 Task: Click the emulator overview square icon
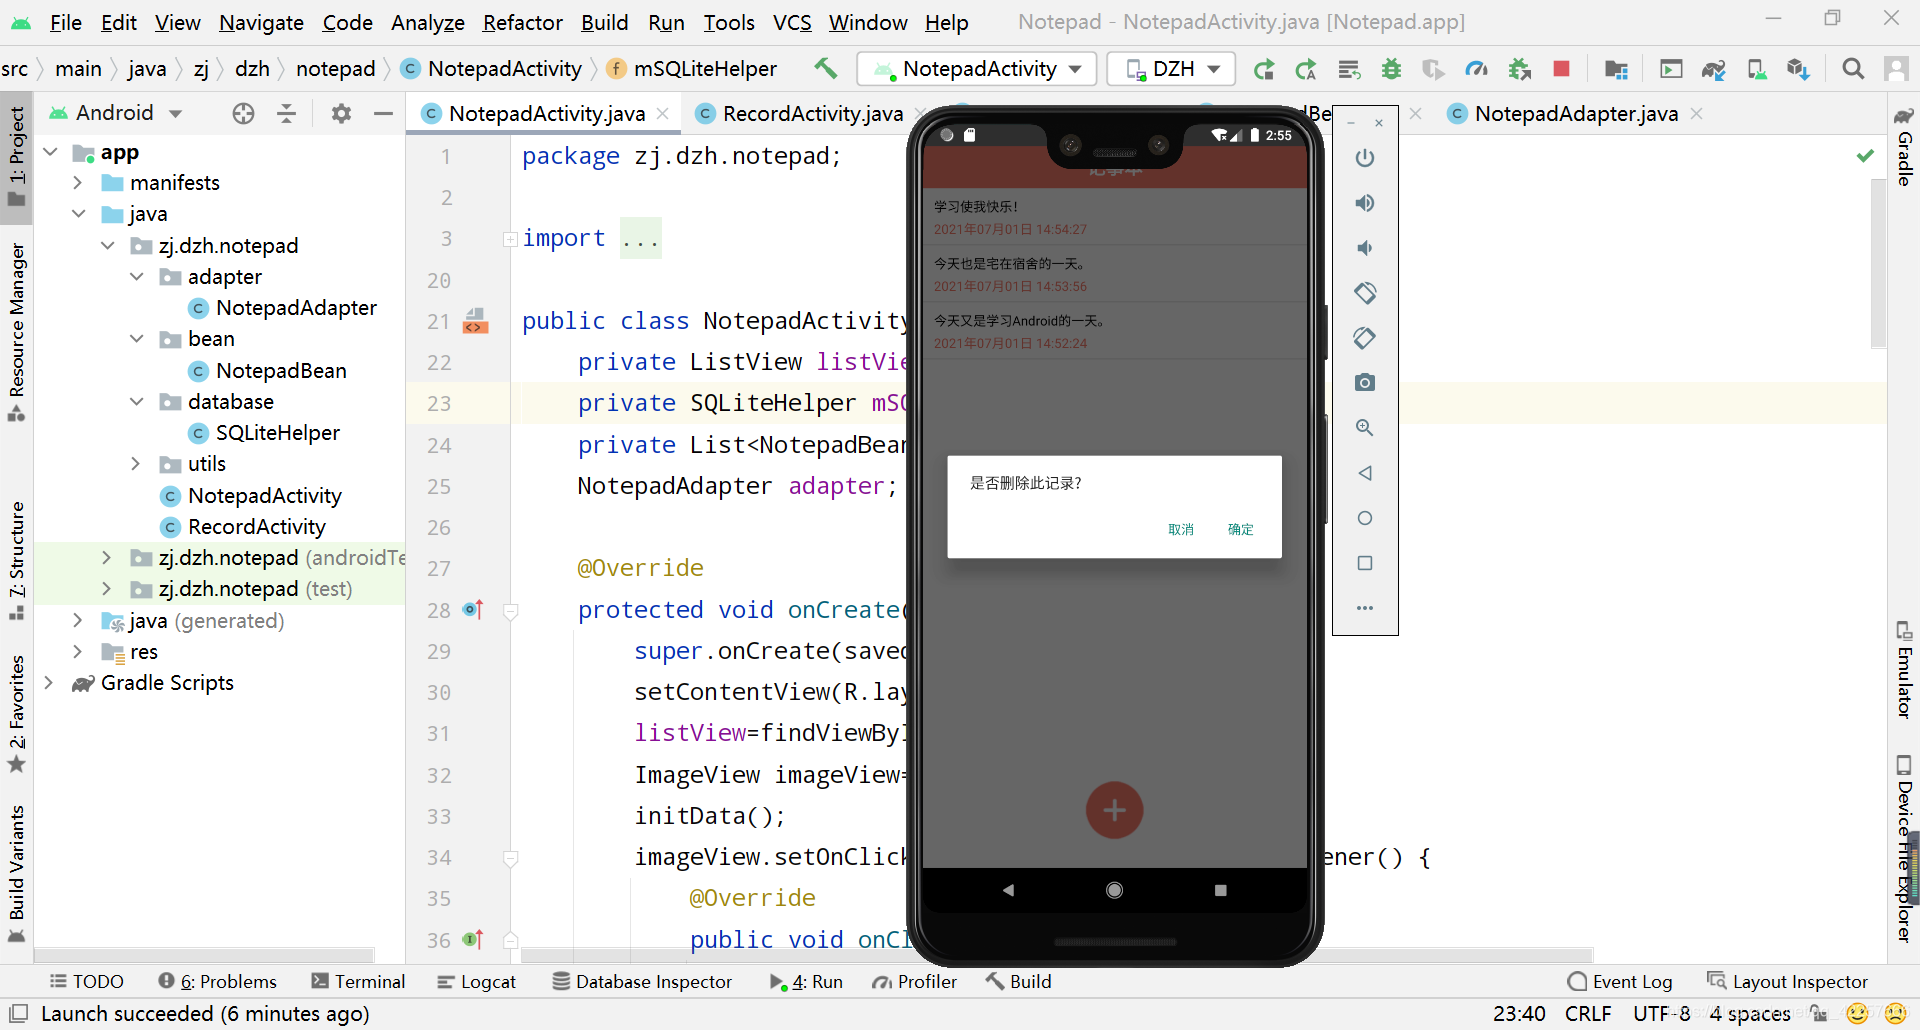coord(1365,563)
